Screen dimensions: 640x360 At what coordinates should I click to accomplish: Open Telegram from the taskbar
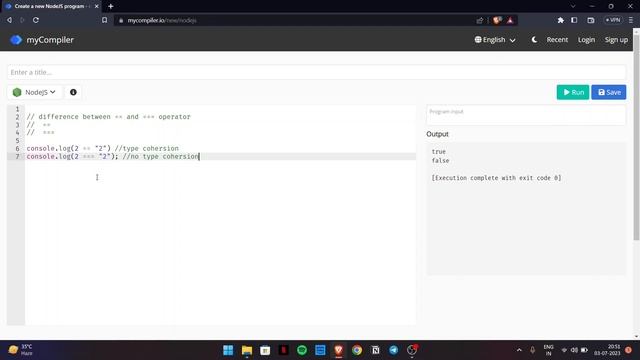coord(394,350)
